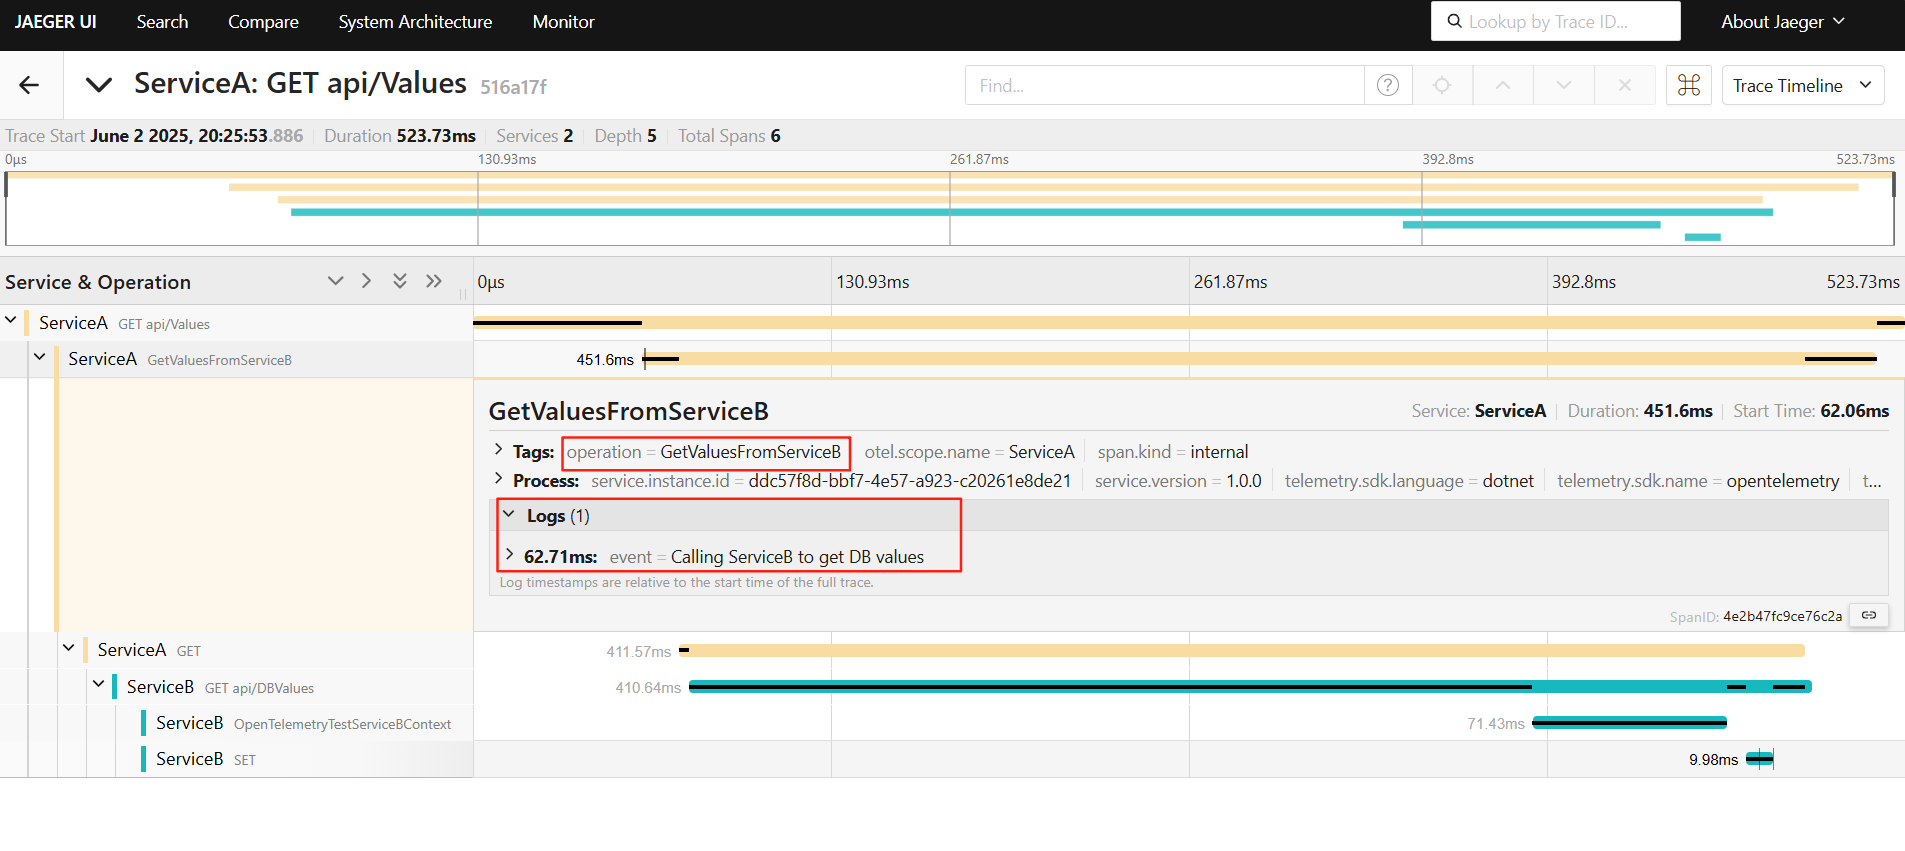
Task: Click the Start Time: 62.06ms detail
Action: pyautogui.click(x=1811, y=411)
